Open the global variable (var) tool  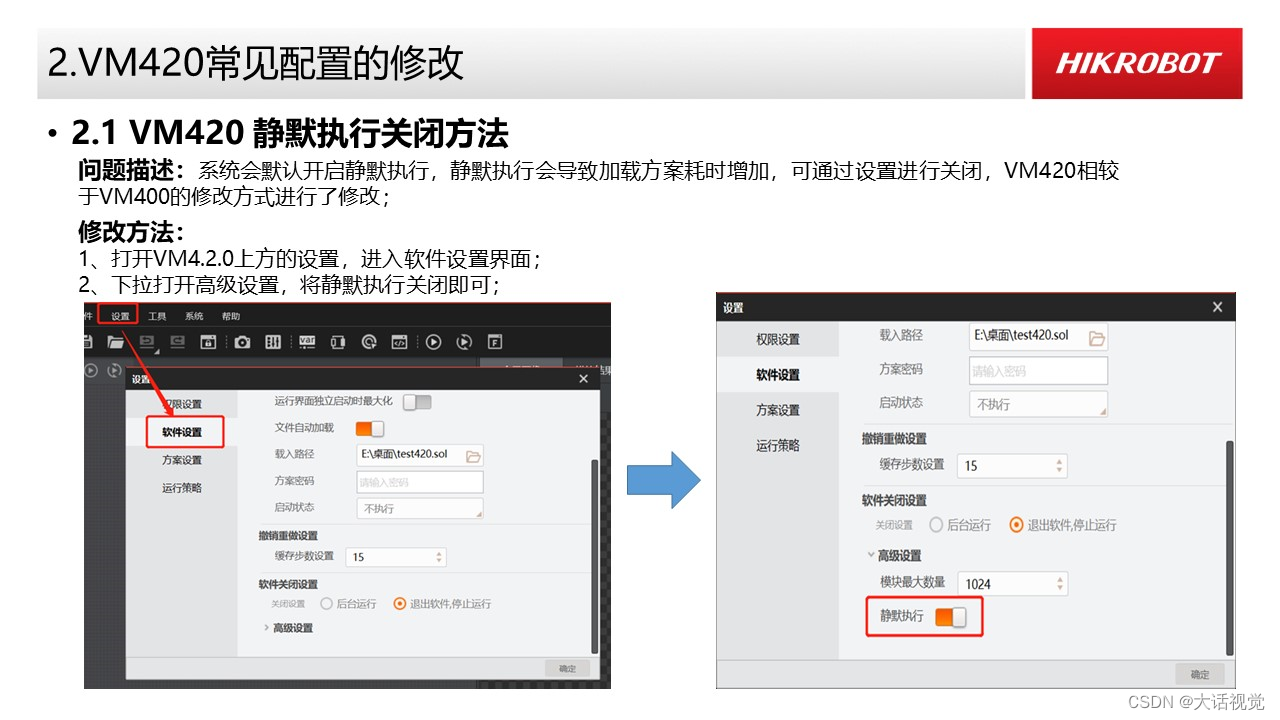click(305, 341)
